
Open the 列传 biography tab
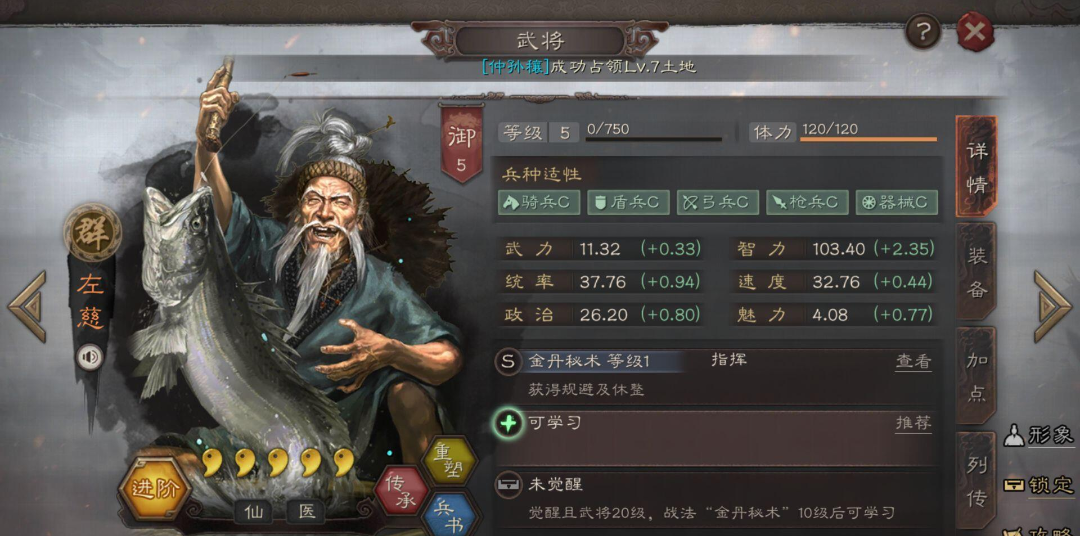click(x=976, y=481)
